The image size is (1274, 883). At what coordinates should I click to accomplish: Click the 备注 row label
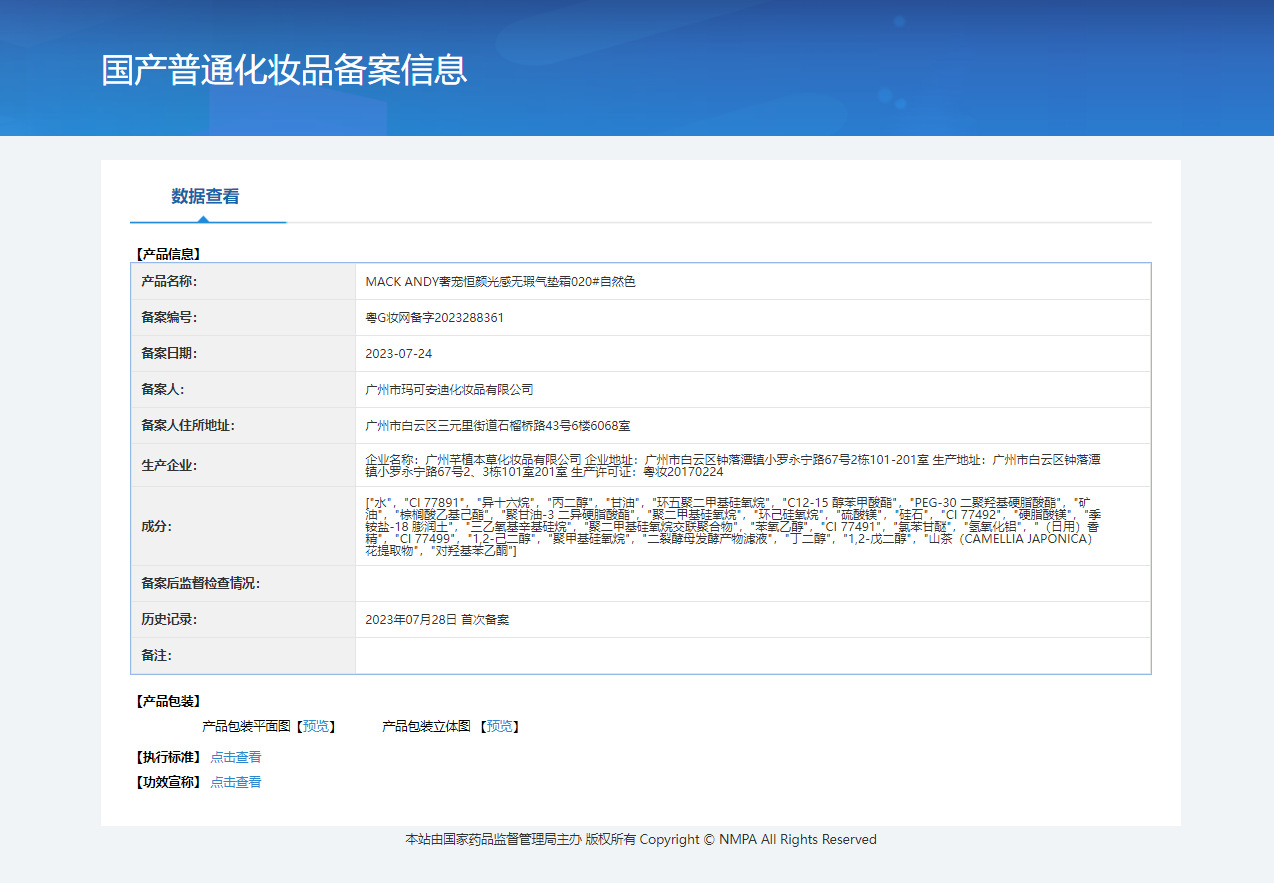click(x=155, y=656)
